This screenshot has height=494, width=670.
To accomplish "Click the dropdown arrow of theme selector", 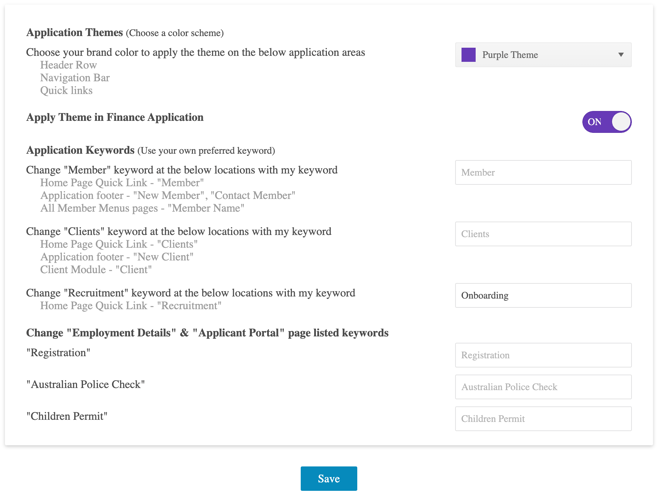I will 621,55.
